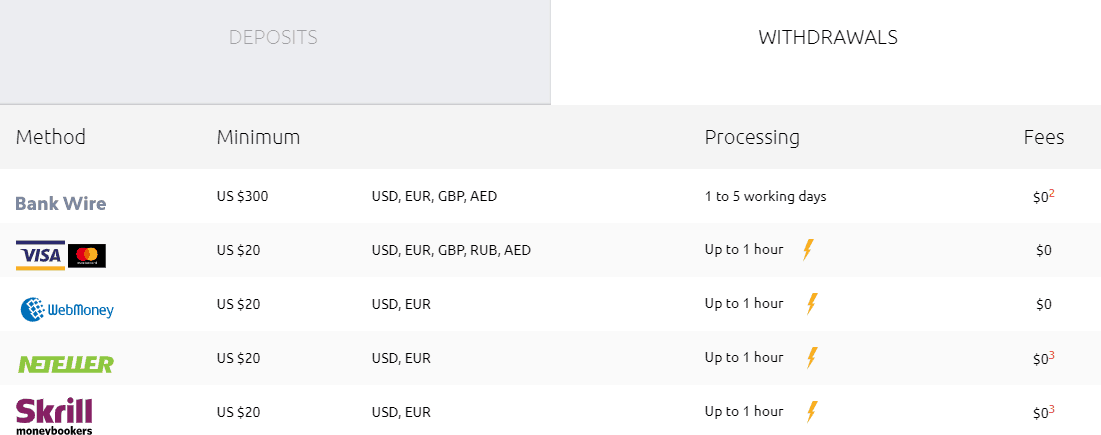Click the Visa card logo
Image resolution: width=1101 pixels, height=435 pixels.
[x=40, y=255]
